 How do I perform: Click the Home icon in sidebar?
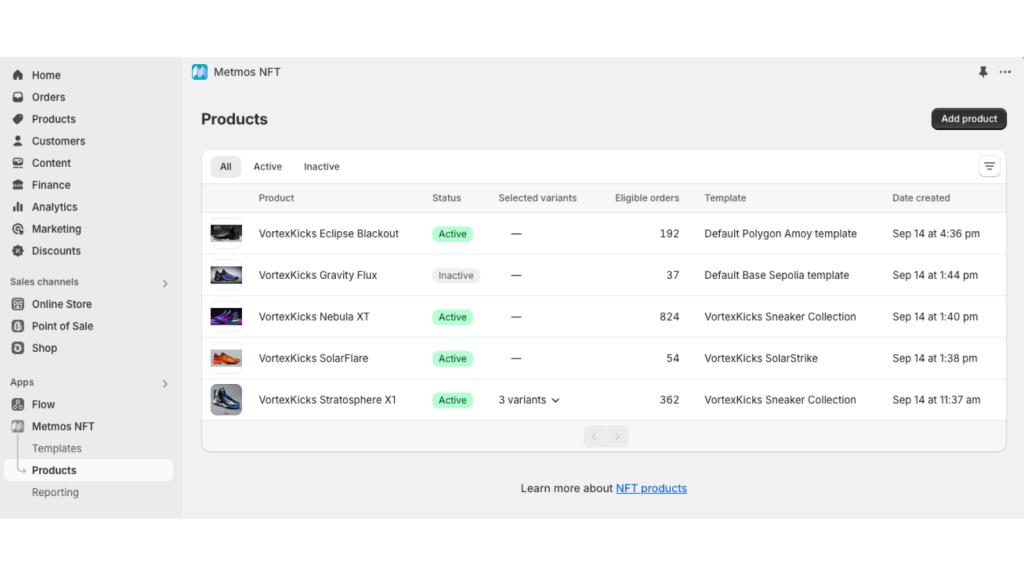tap(18, 75)
